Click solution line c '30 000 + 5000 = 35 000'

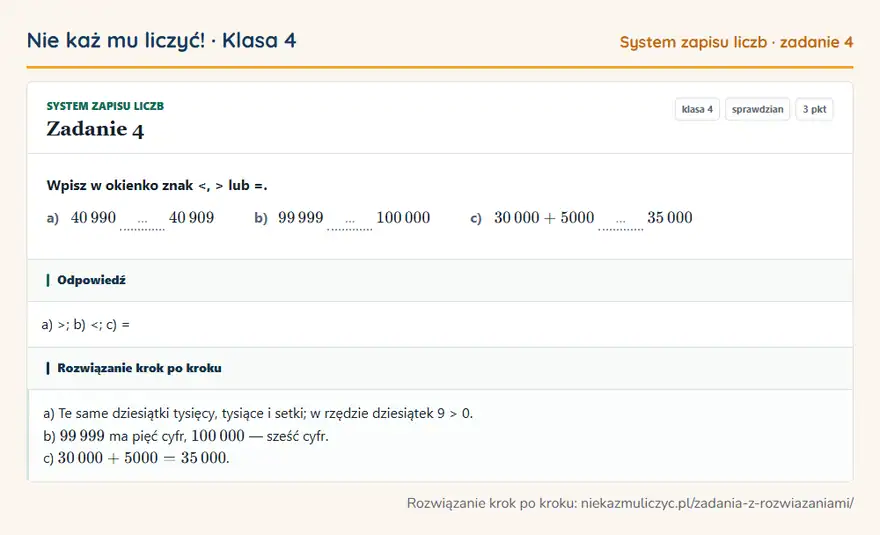click(x=136, y=458)
